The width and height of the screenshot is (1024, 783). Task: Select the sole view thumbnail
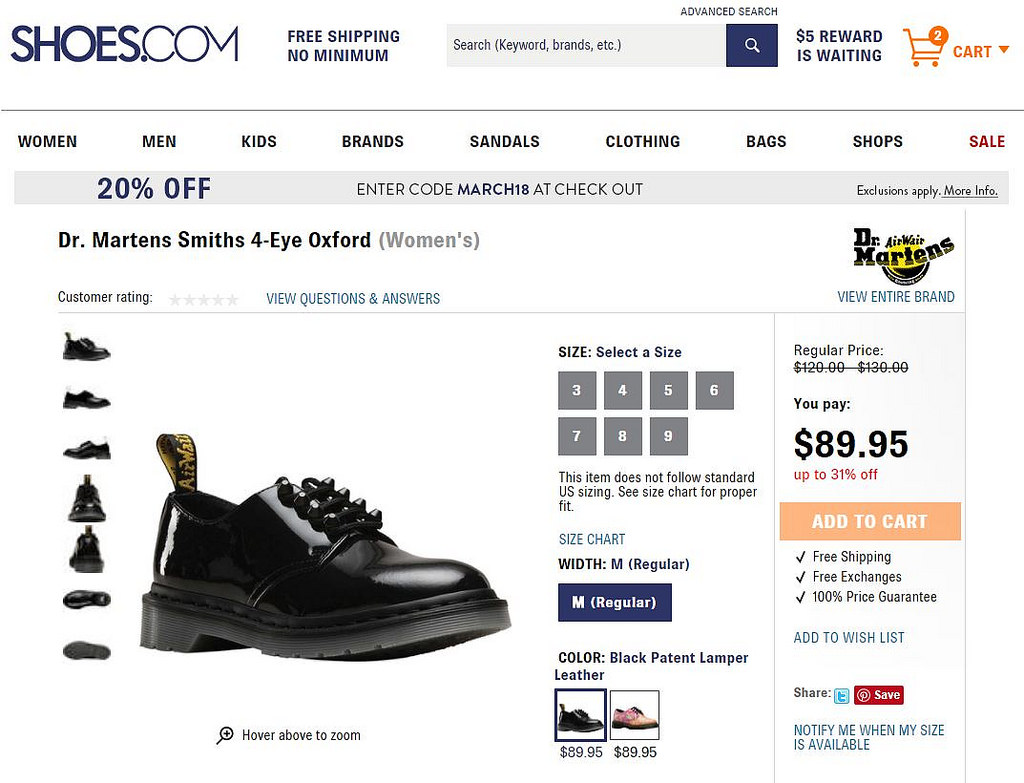point(86,651)
